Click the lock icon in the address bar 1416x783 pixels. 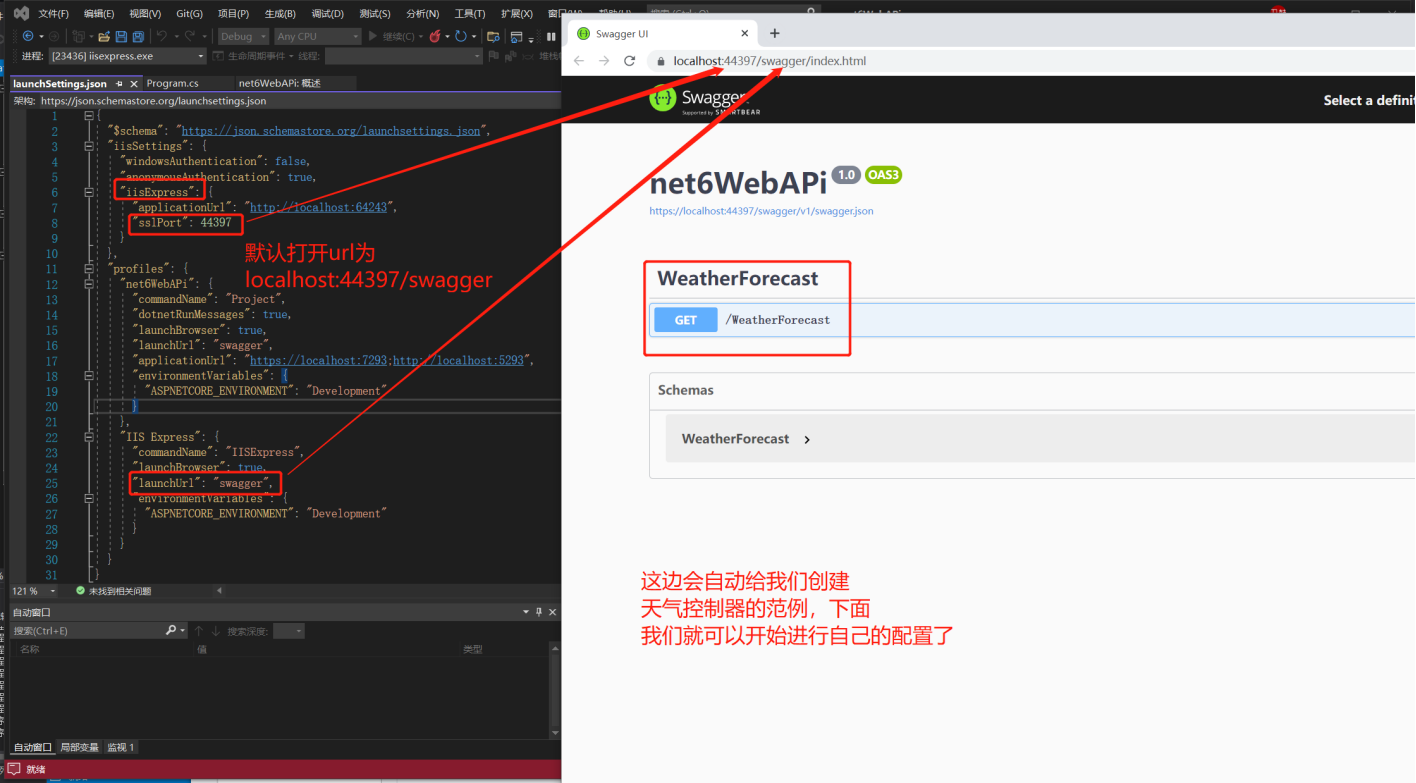point(661,61)
